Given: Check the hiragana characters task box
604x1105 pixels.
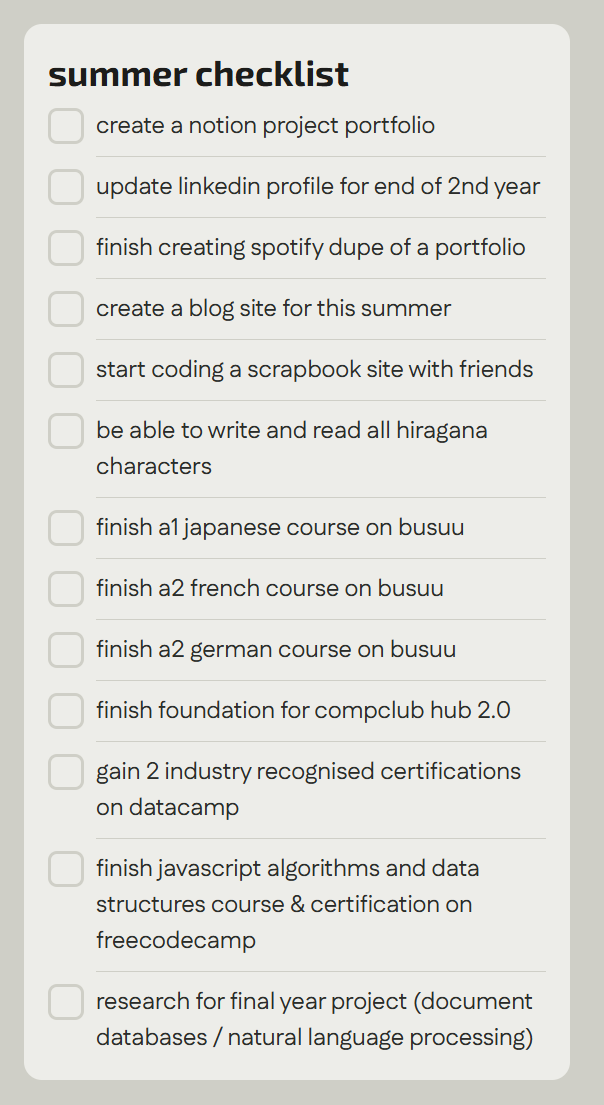Looking at the screenshot, I should point(66,431).
